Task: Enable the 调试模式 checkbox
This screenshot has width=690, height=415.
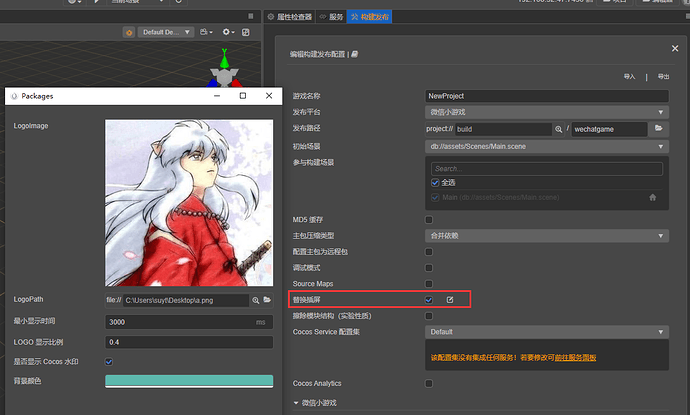Action: point(429,268)
